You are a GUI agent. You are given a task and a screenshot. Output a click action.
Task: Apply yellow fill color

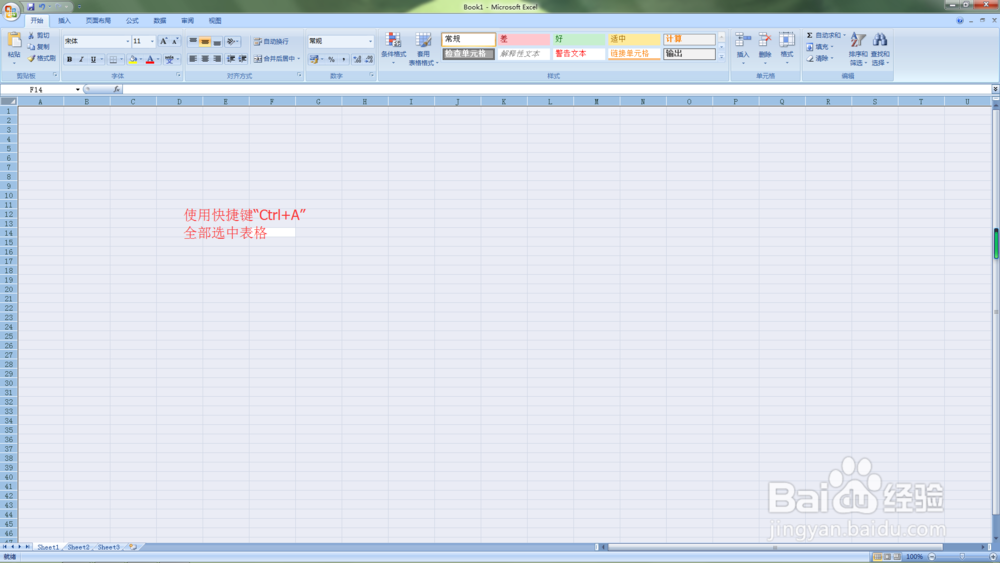point(133,59)
